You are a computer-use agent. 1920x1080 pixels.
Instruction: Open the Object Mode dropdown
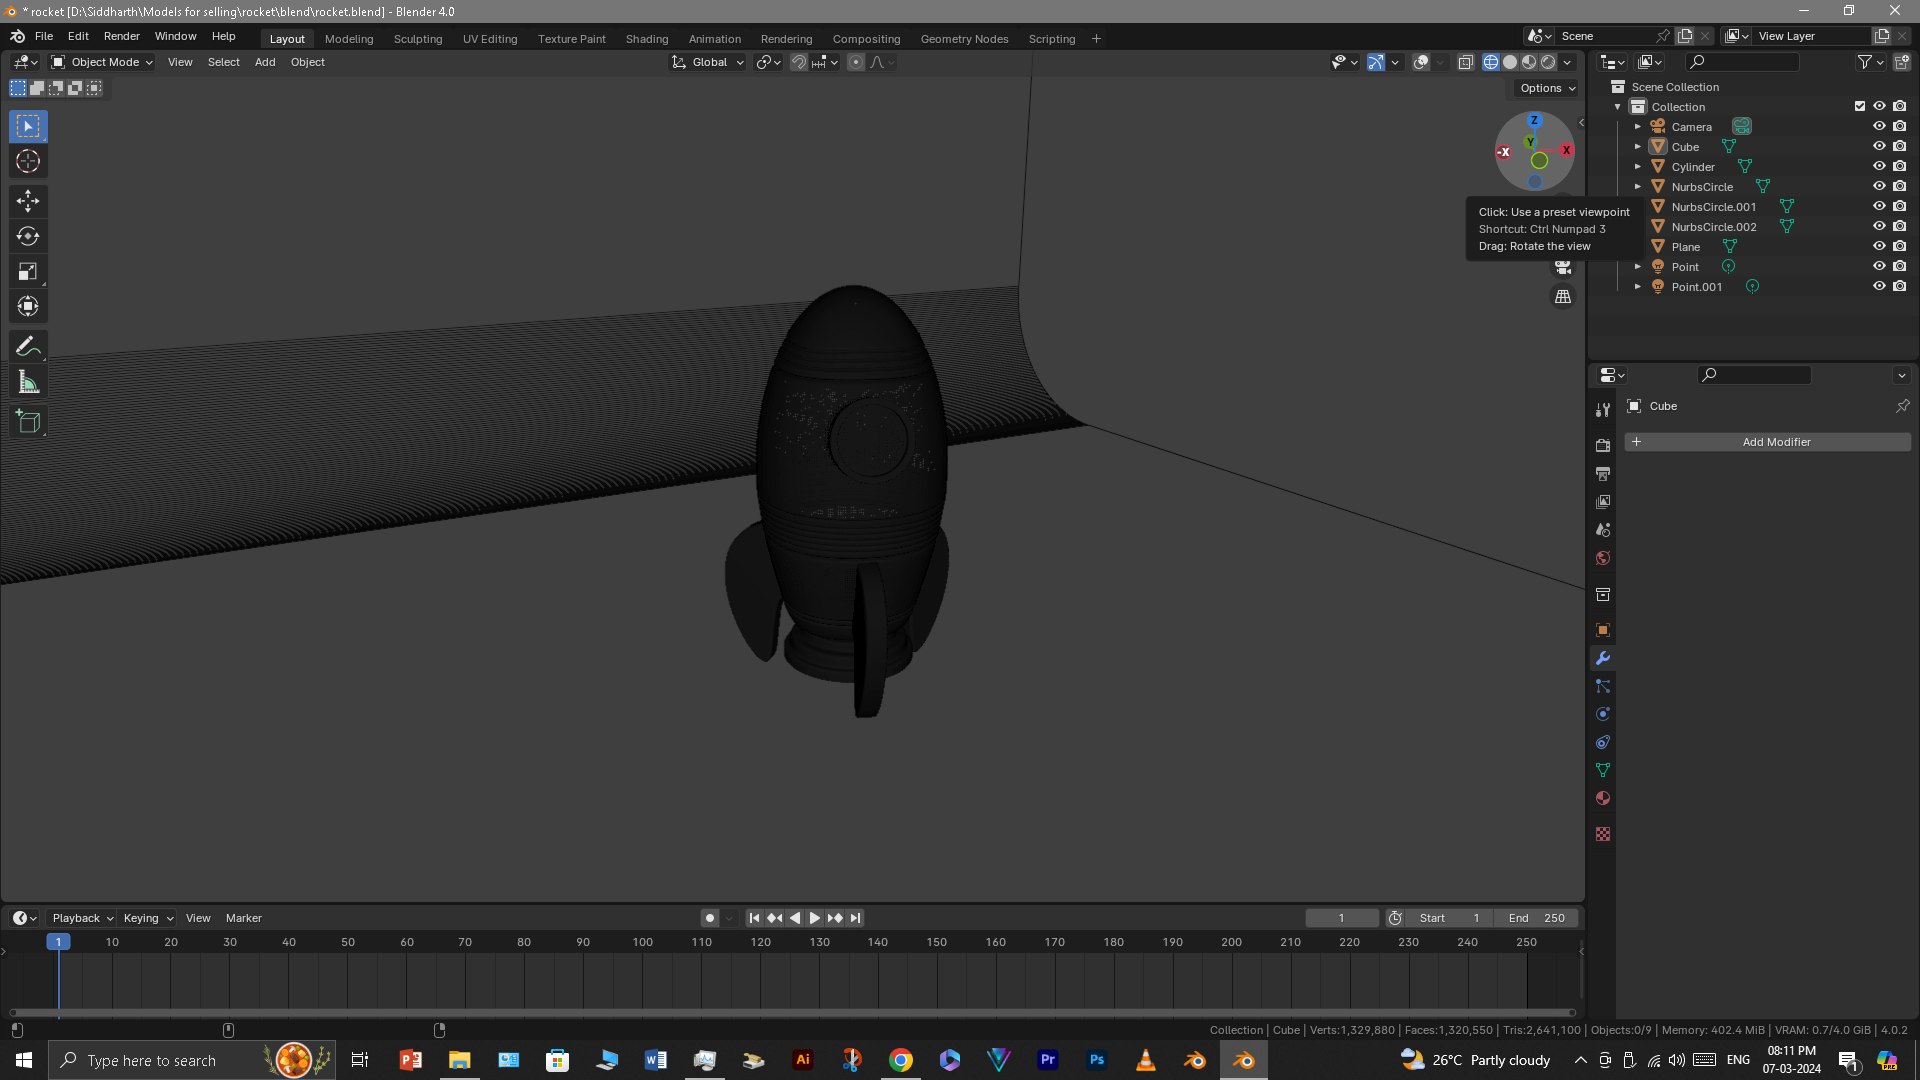click(102, 62)
